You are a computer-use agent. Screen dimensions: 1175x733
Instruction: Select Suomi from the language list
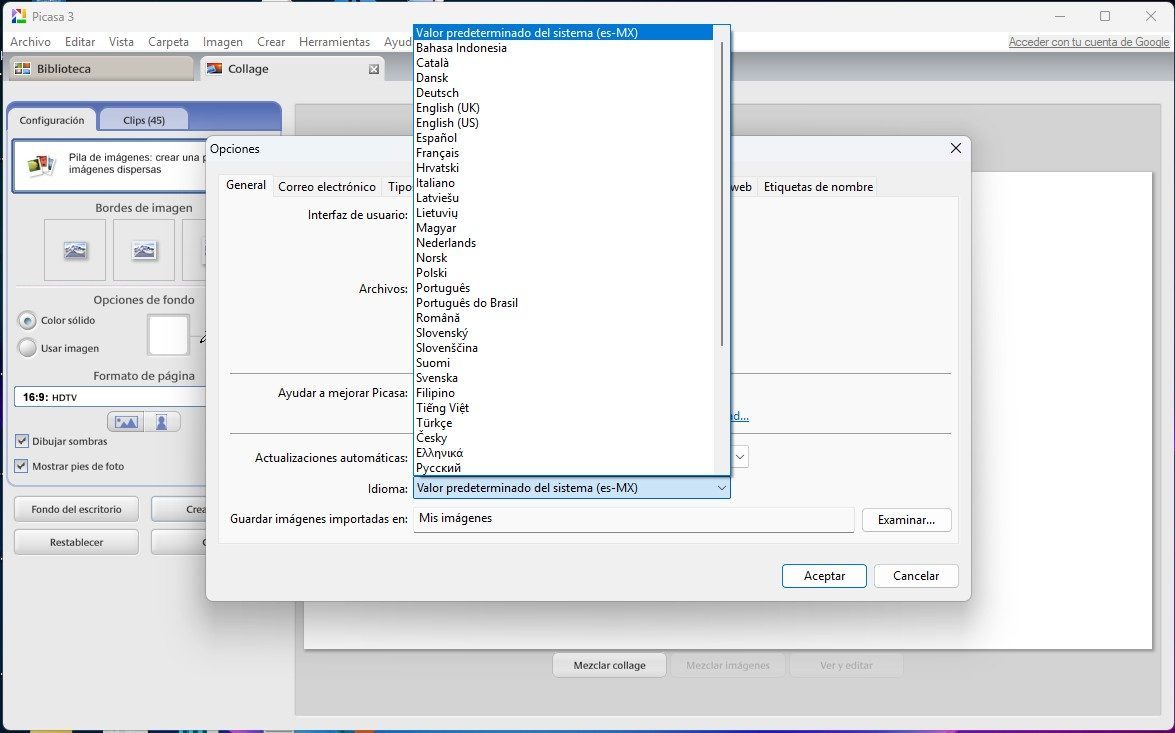pyautogui.click(x=564, y=363)
